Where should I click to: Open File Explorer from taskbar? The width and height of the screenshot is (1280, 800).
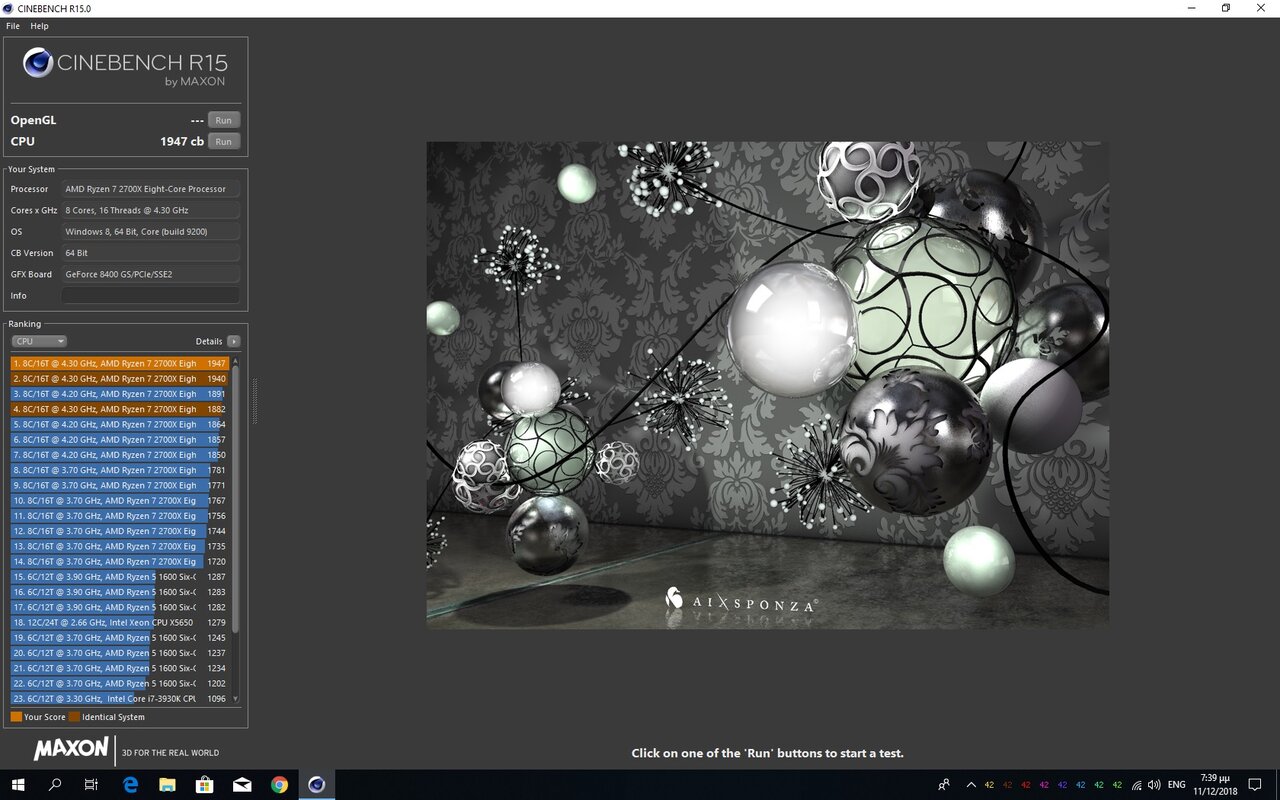(168, 785)
